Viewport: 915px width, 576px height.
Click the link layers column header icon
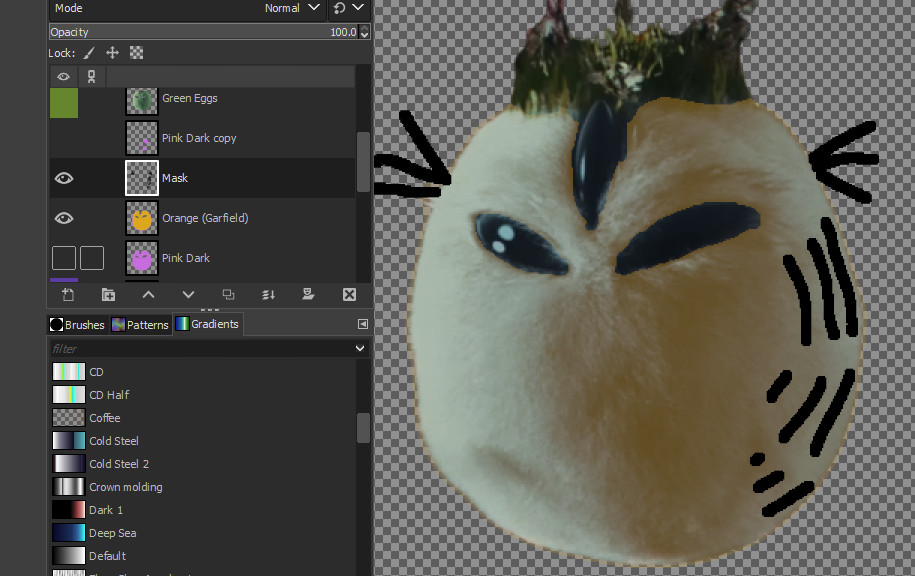[x=92, y=76]
